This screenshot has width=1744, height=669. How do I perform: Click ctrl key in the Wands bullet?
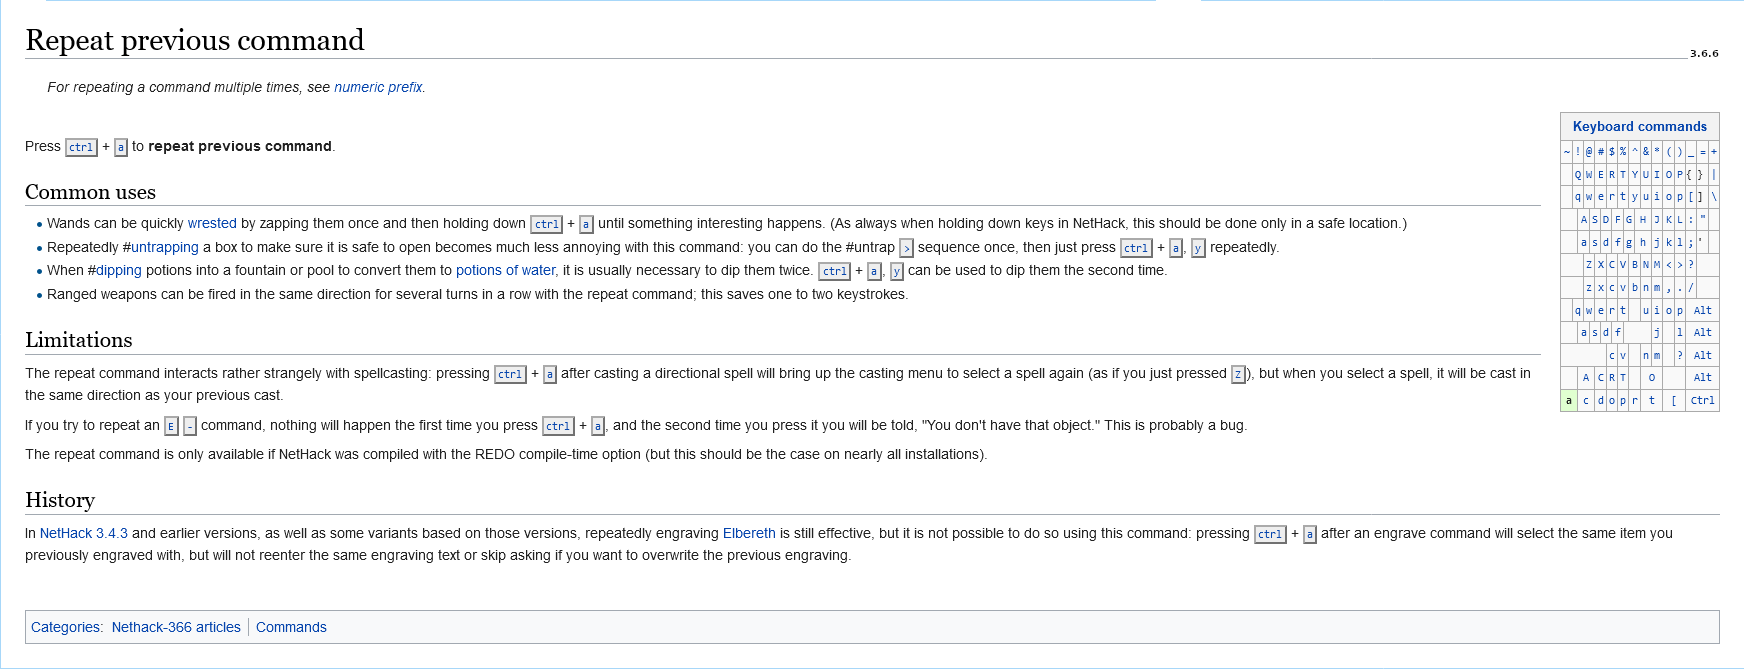pyautogui.click(x=546, y=224)
